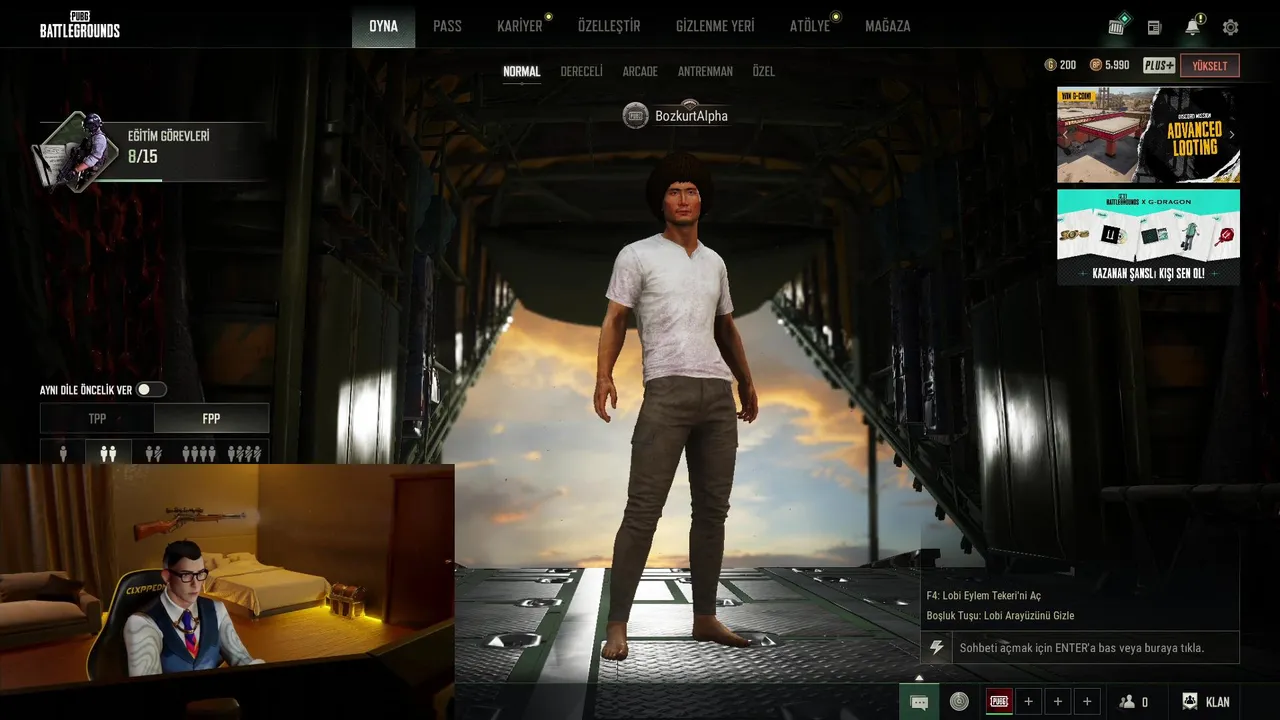This screenshot has width=1280, height=720.
Task: Open the settings gear icon
Action: (1231, 28)
